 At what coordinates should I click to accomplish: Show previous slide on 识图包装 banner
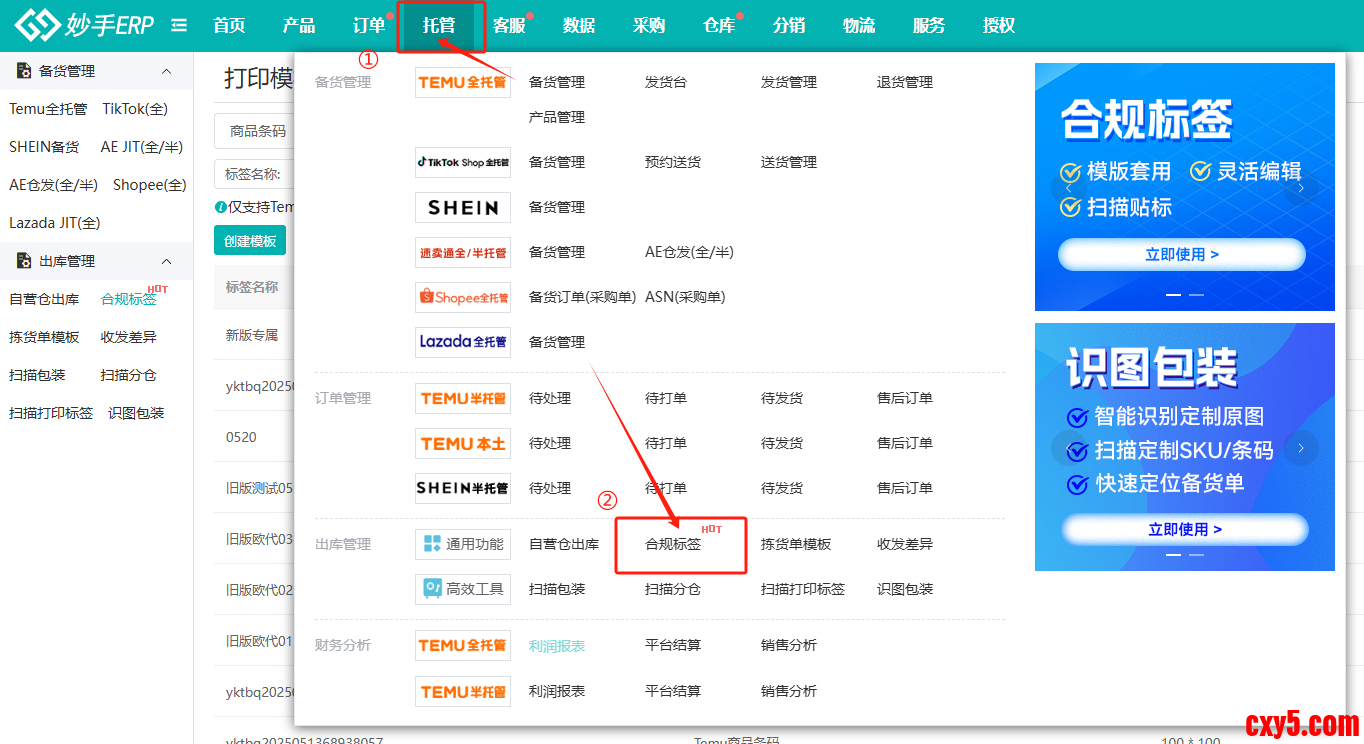click(1068, 448)
